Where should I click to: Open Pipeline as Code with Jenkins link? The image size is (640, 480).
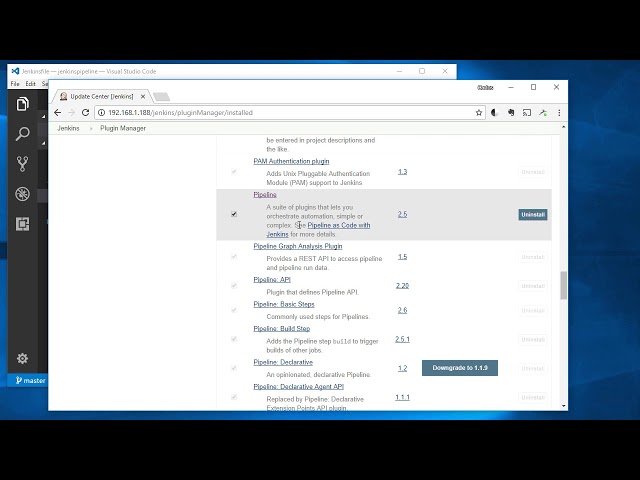(x=338, y=225)
